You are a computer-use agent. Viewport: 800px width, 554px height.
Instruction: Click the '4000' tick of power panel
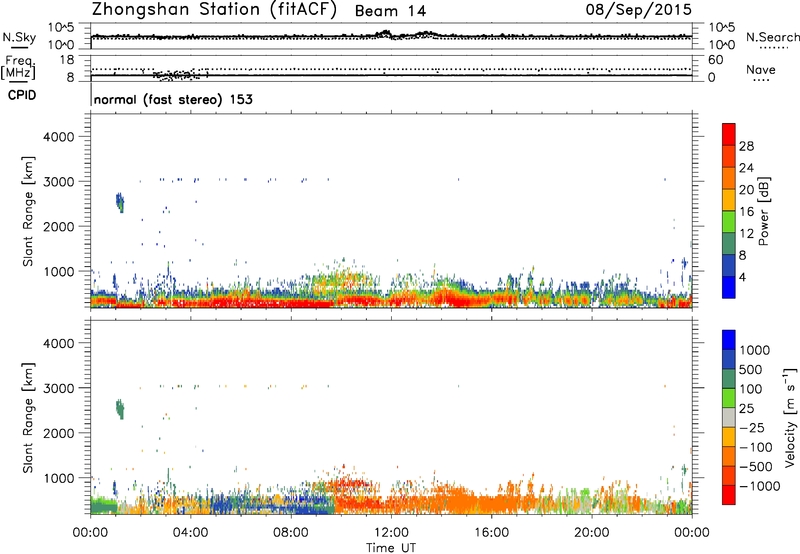pyautogui.click(x=58, y=137)
